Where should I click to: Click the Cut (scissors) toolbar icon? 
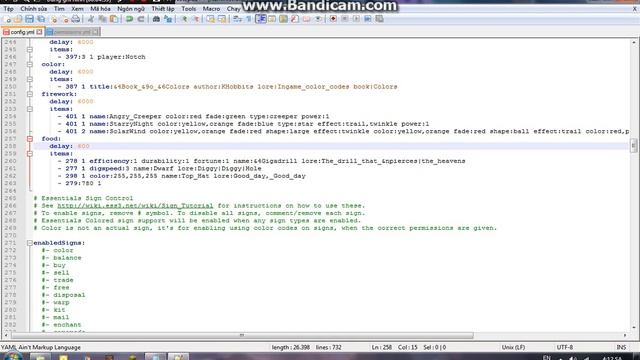91,19
